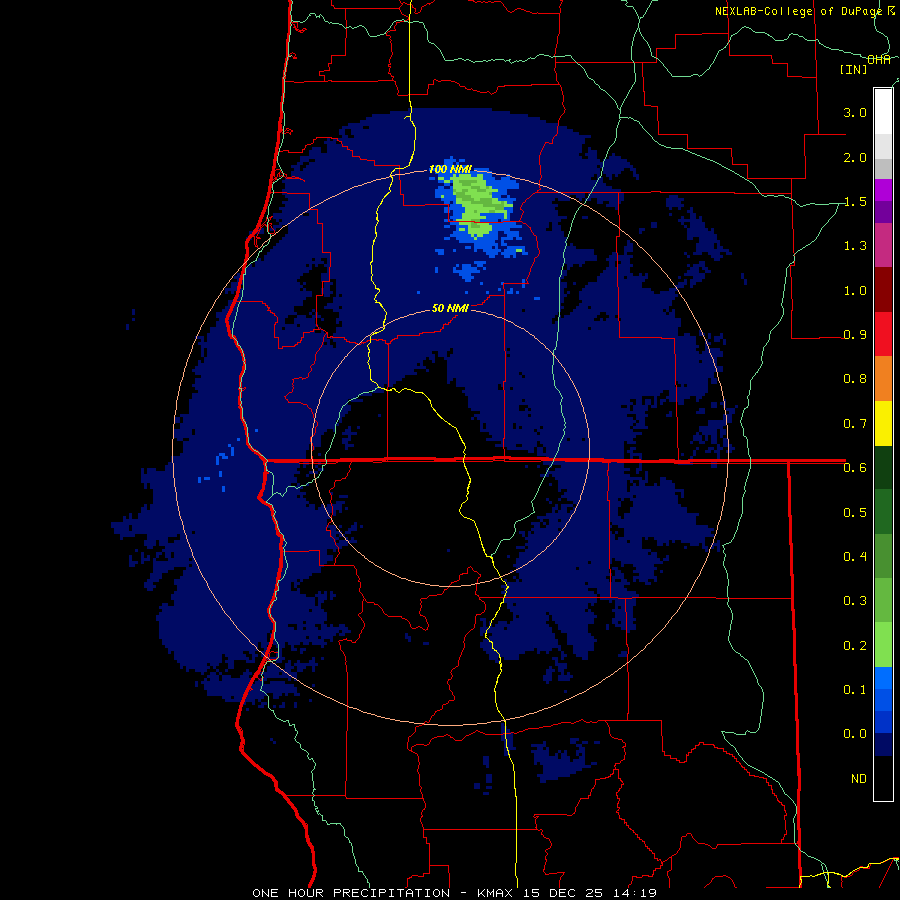Pick the white swatch atop the legend
This screenshot has height=900, width=900.
pos(883,111)
